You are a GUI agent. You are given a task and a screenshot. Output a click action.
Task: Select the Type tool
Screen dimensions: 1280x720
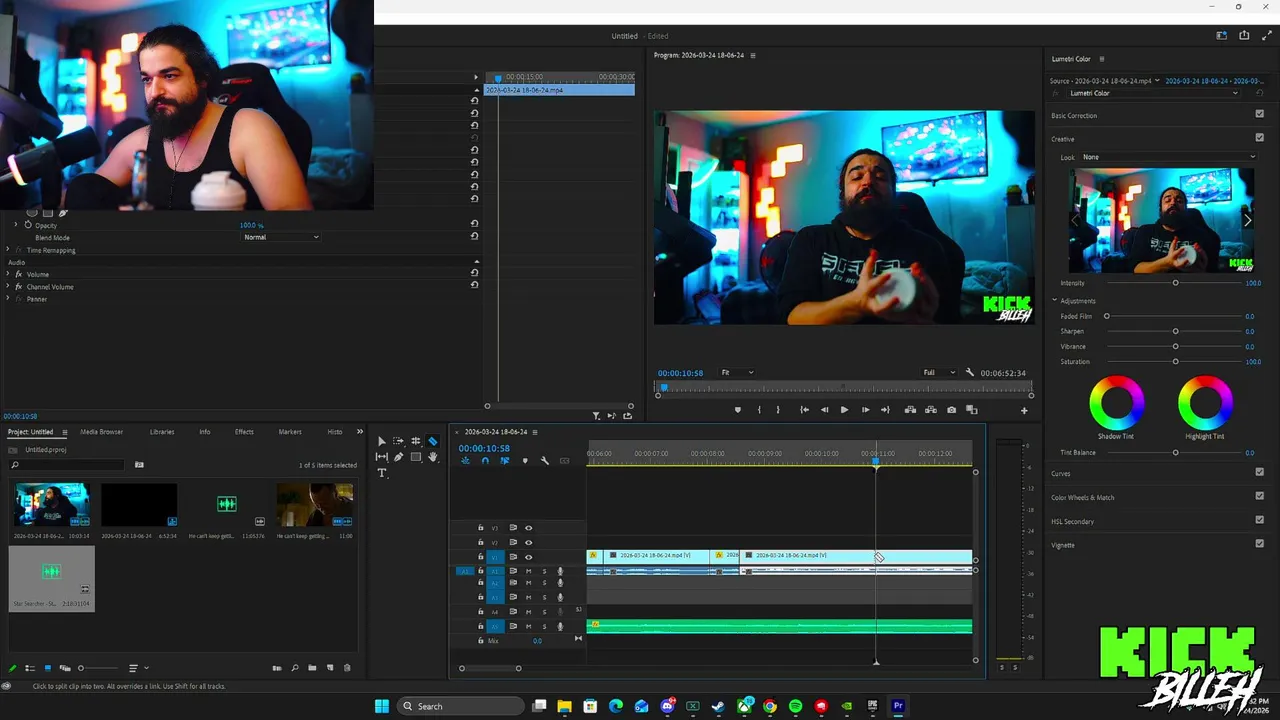[x=381, y=473]
